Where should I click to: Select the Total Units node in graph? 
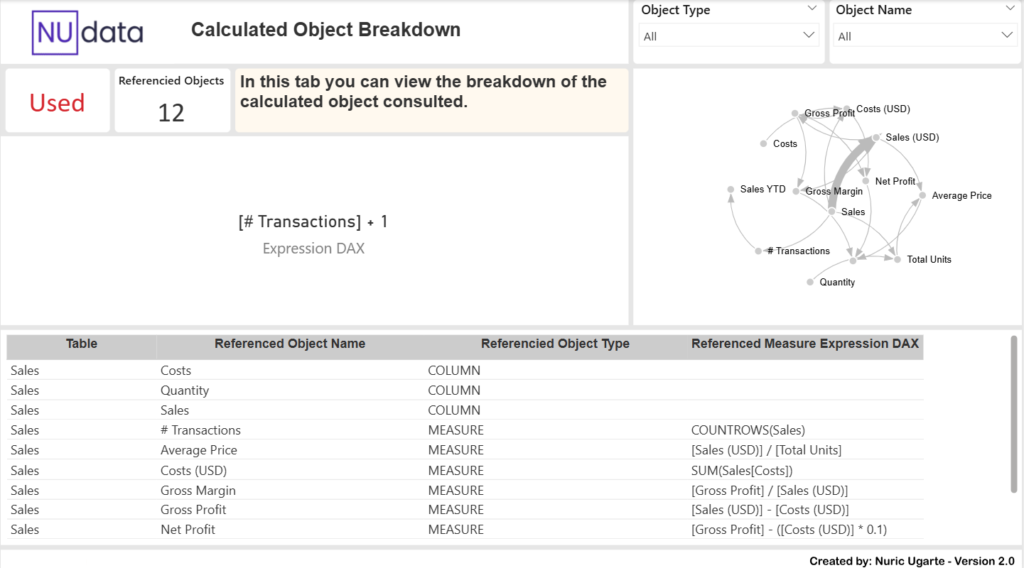(898, 260)
